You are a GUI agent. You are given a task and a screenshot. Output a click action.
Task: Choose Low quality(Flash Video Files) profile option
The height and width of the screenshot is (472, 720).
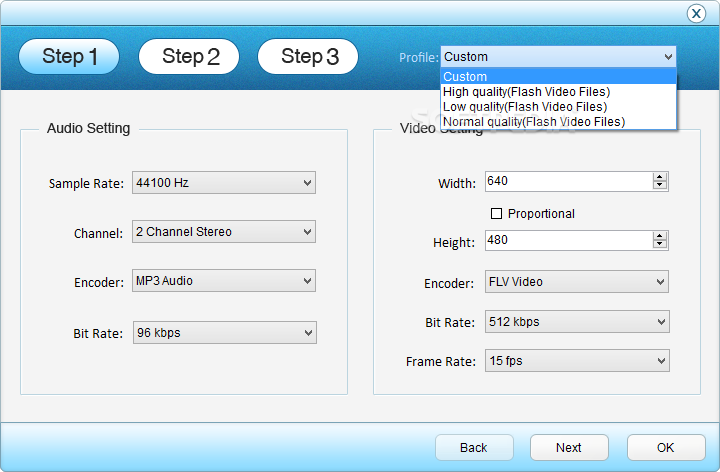pyautogui.click(x=524, y=107)
